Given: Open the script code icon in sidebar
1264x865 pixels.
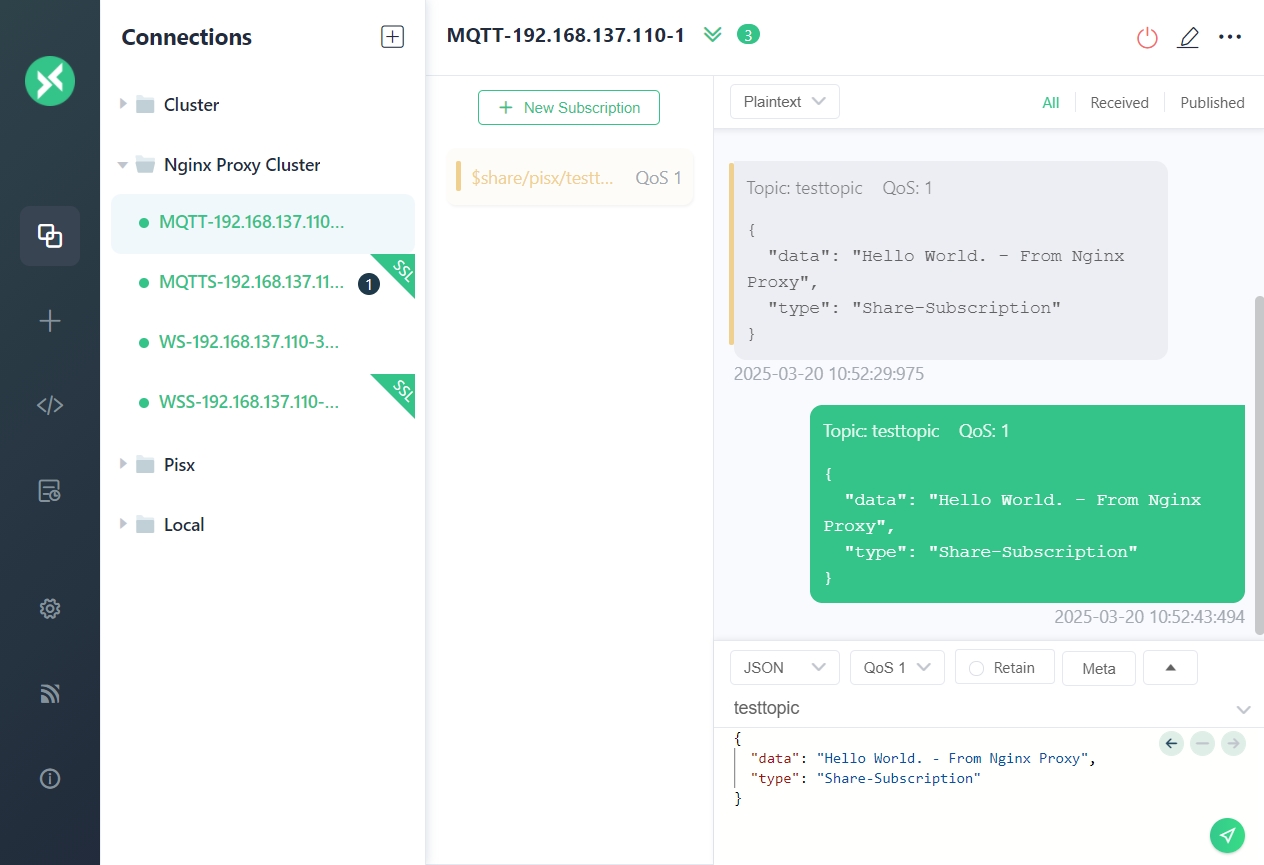Looking at the screenshot, I should pyautogui.click(x=50, y=405).
